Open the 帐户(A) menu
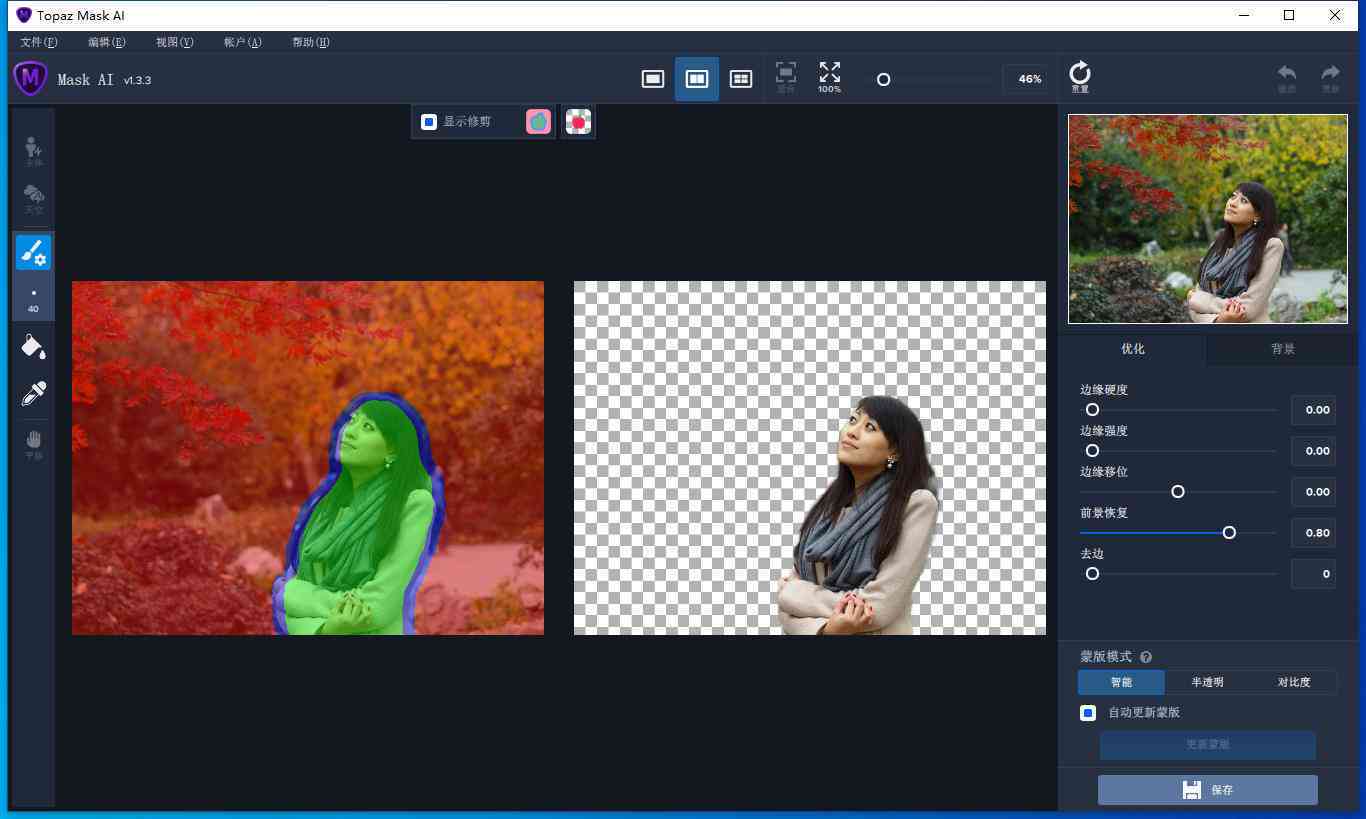 coord(243,42)
